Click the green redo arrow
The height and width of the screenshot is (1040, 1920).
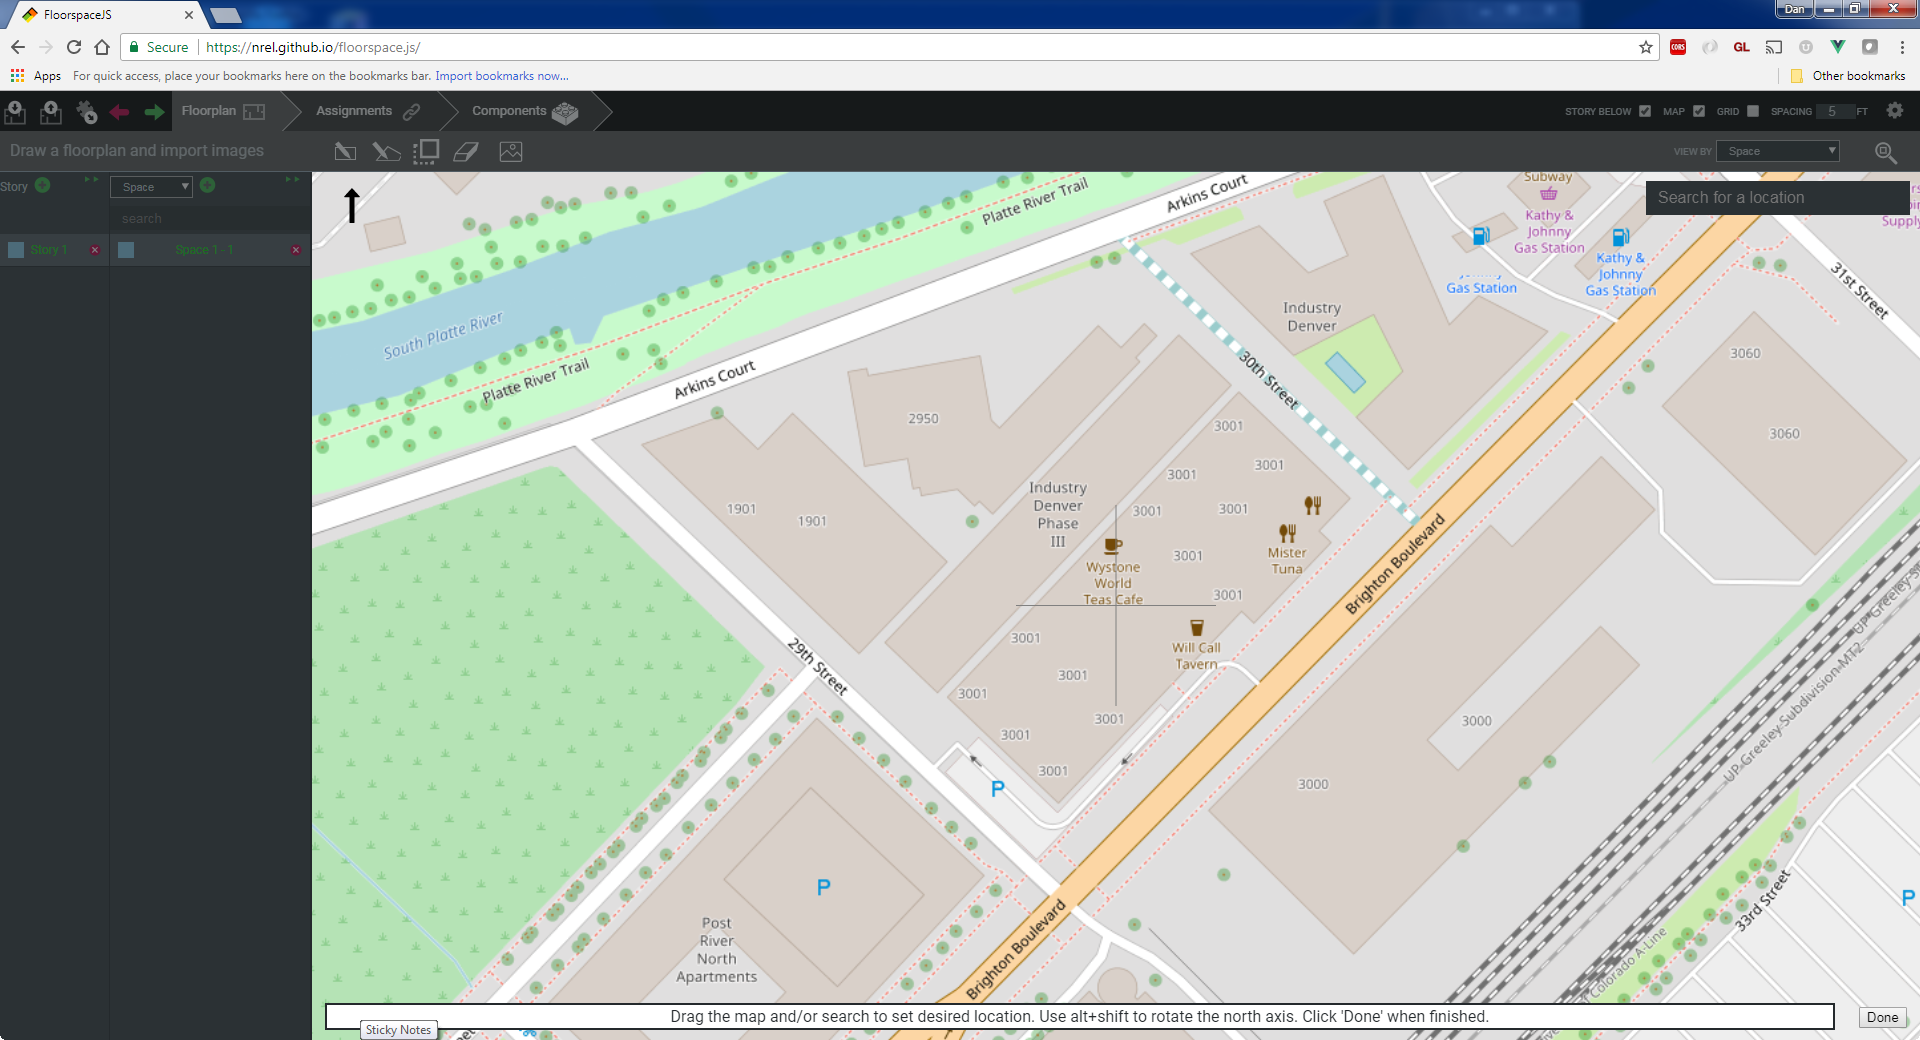[154, 112]
